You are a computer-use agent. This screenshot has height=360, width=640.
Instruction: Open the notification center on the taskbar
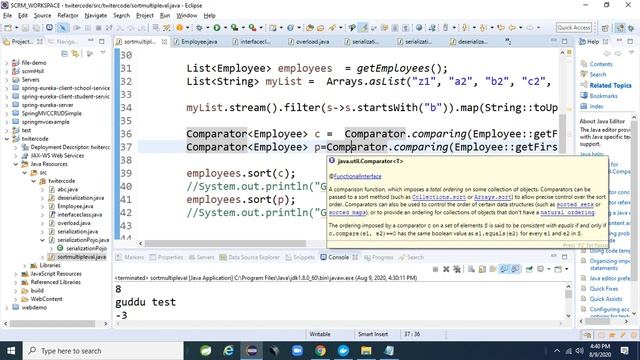coord(624,351)
